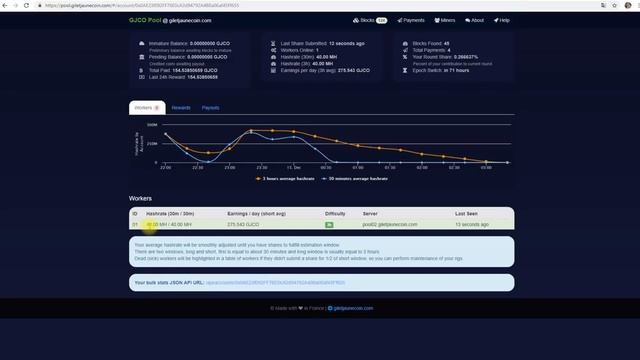Bookmark page with star icon
The image size is (640, 360).
tap(614, 5)
